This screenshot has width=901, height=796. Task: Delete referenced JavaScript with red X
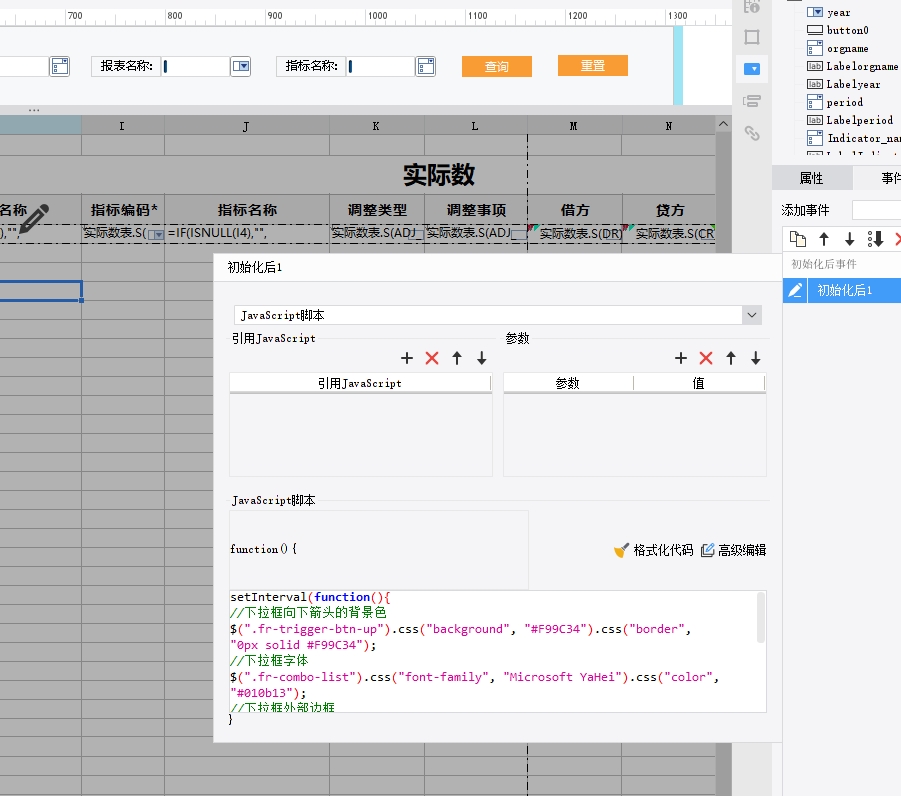[432, 358]
